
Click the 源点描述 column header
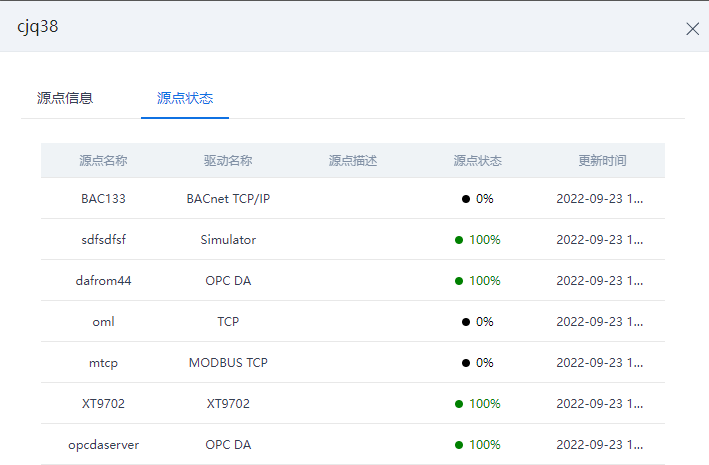pyautogui.click(x=353, y=161)
